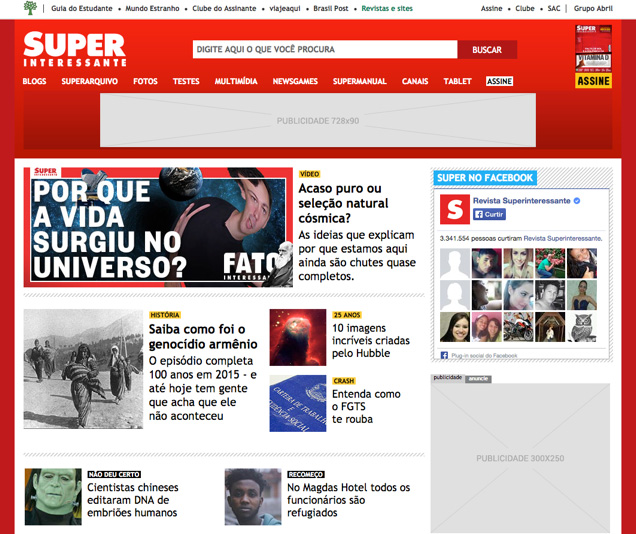
Task: Click the NÃO DEU CERTO tag
Action: (114, 474)
